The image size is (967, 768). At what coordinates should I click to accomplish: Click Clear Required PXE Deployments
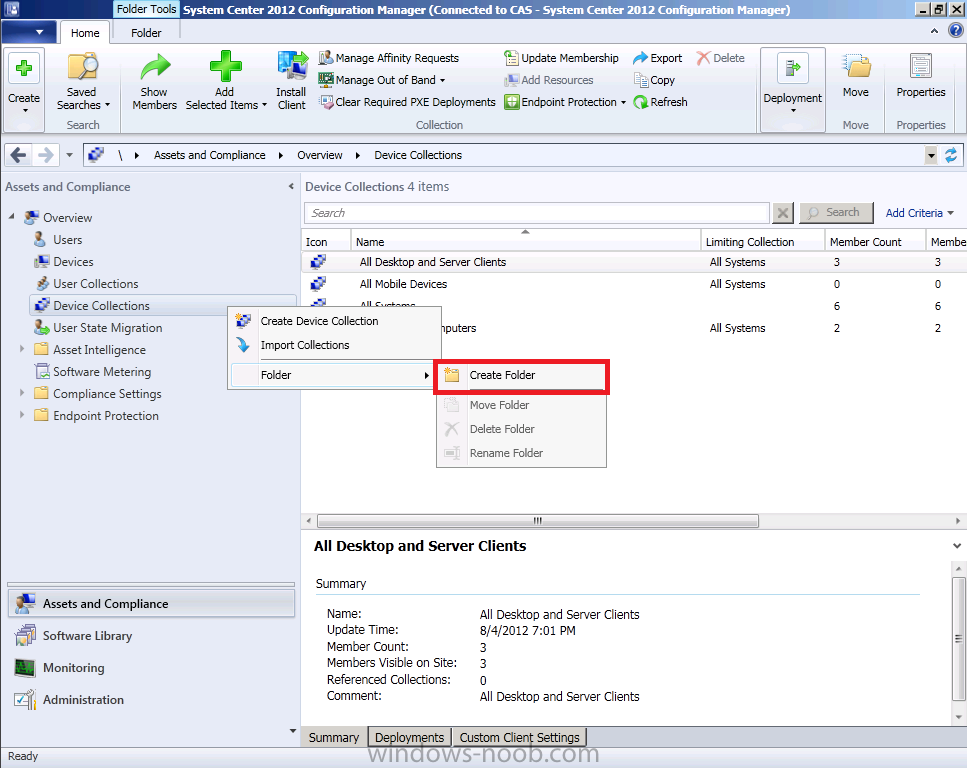coord(407,102)
